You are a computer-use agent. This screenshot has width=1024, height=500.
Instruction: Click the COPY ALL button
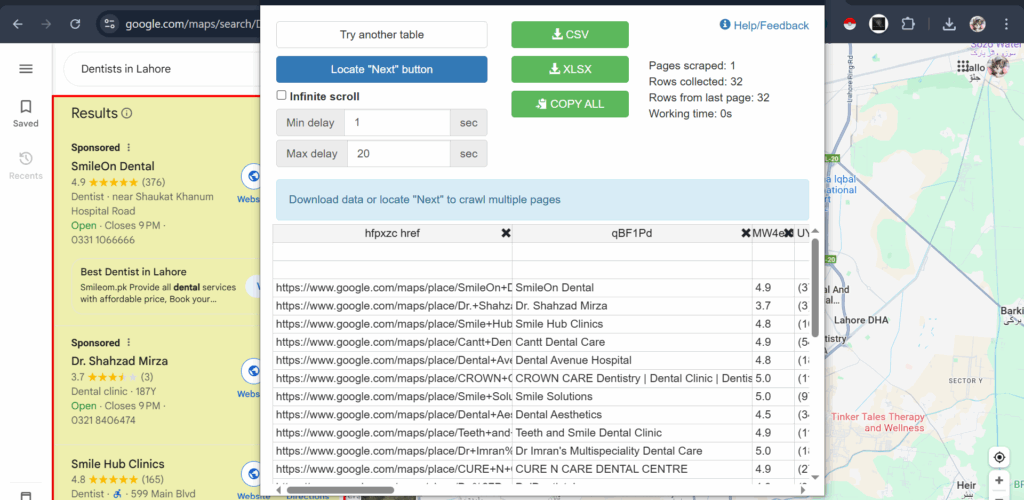[569, 104]
